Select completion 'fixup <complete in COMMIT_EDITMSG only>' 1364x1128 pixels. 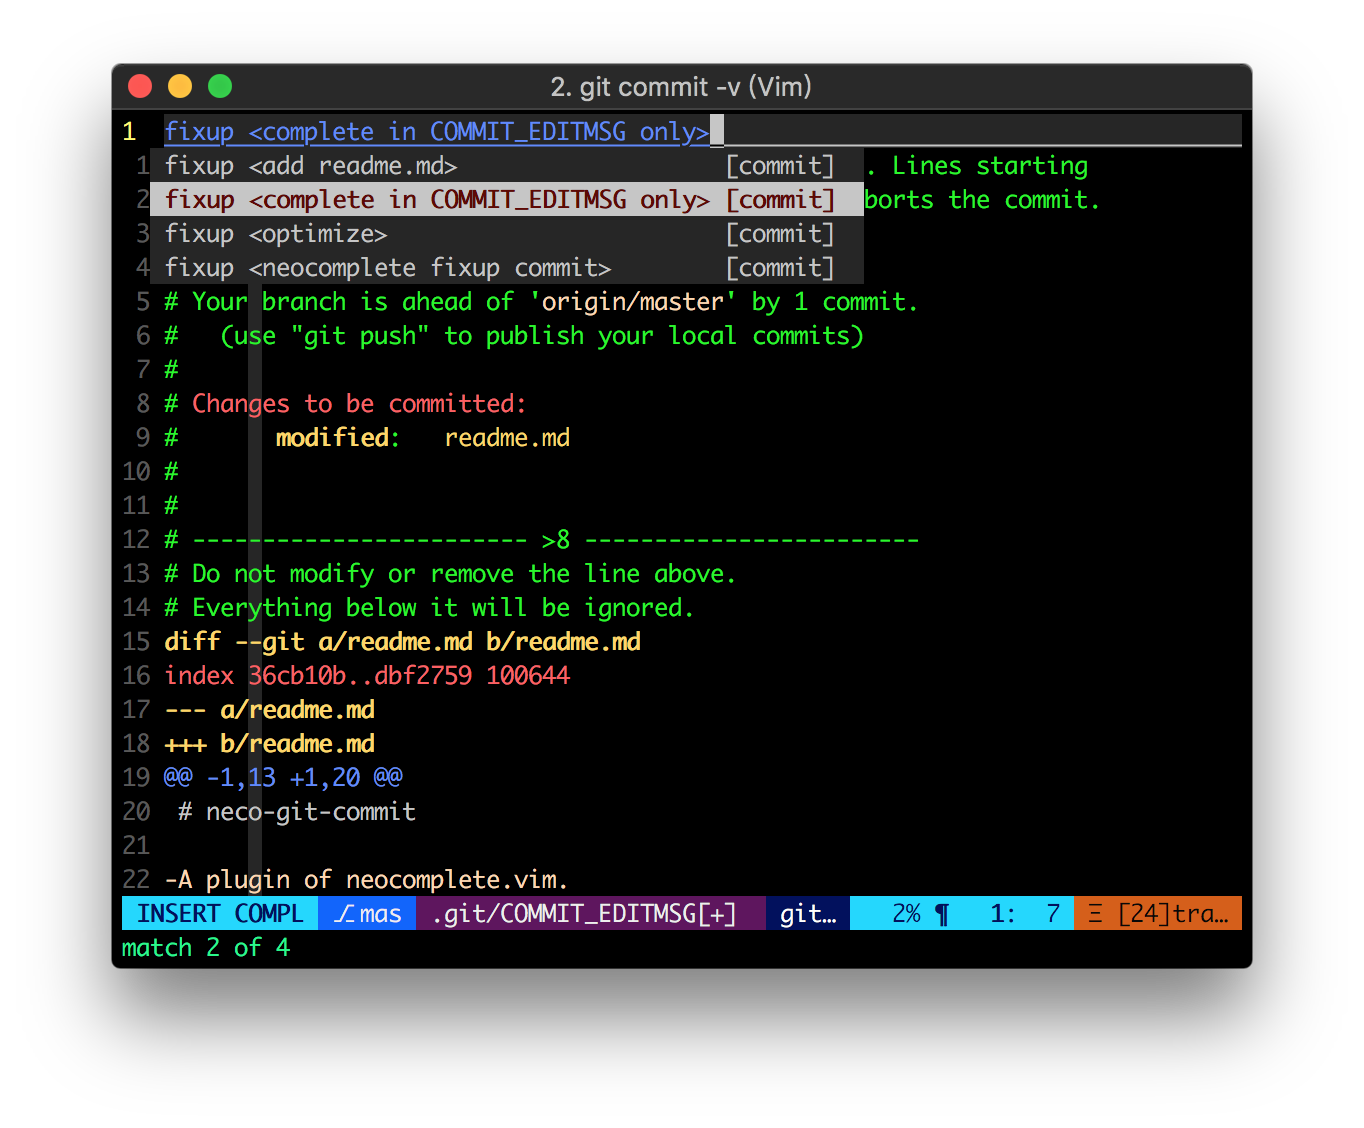tap(507, 200)
